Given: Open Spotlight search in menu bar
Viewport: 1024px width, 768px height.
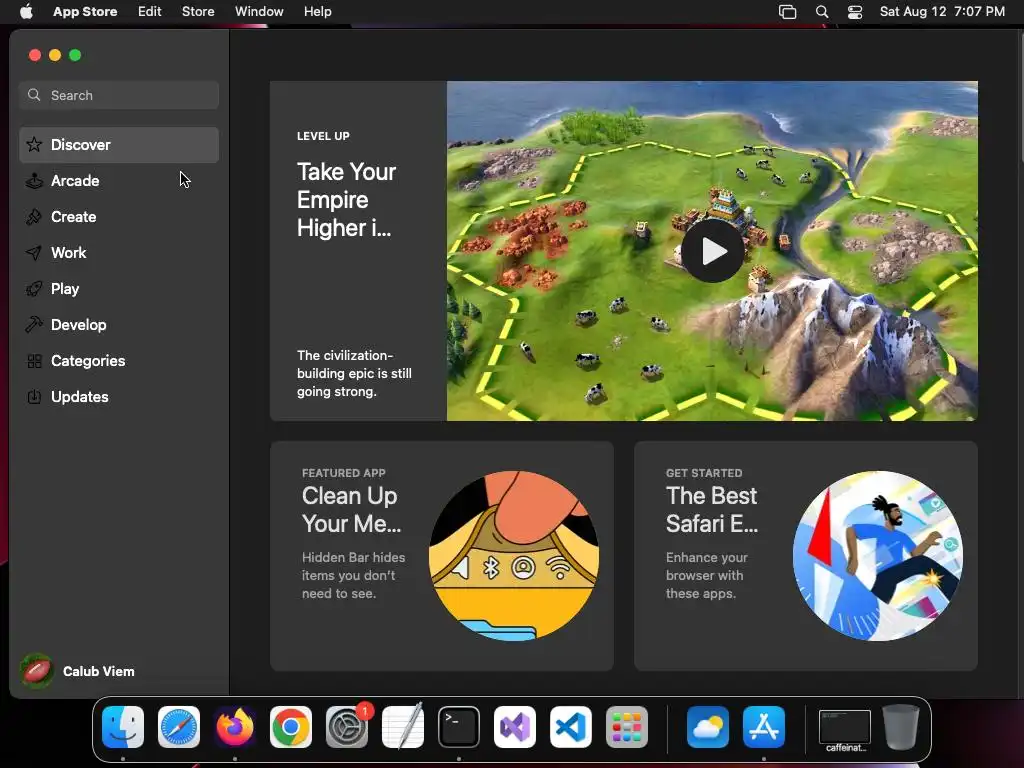Looking at the screenshot, I should tap(822, 12).
